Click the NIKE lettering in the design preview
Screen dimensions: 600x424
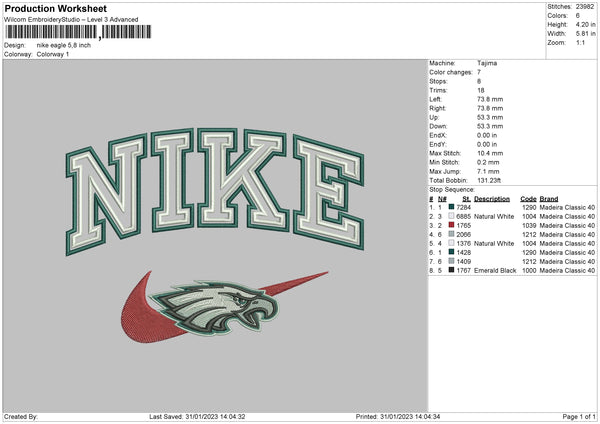point(215,191)
